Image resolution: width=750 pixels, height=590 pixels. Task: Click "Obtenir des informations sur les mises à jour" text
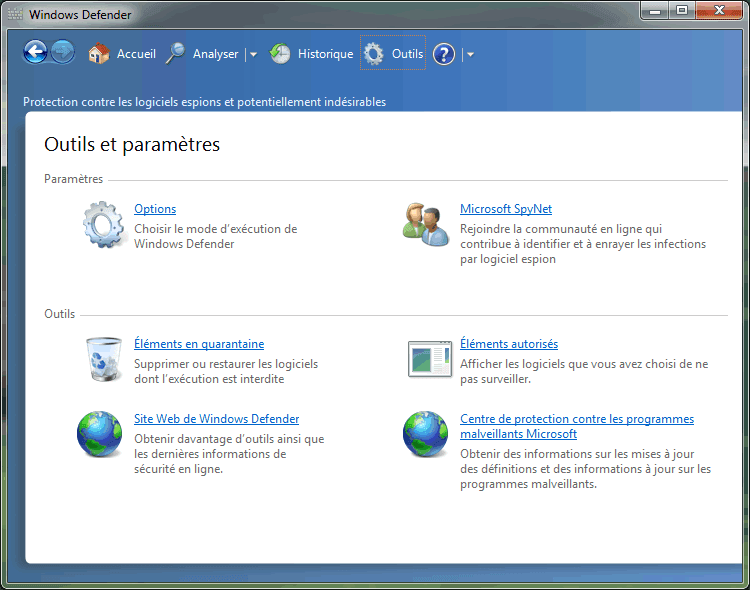(x=585, y=469)
